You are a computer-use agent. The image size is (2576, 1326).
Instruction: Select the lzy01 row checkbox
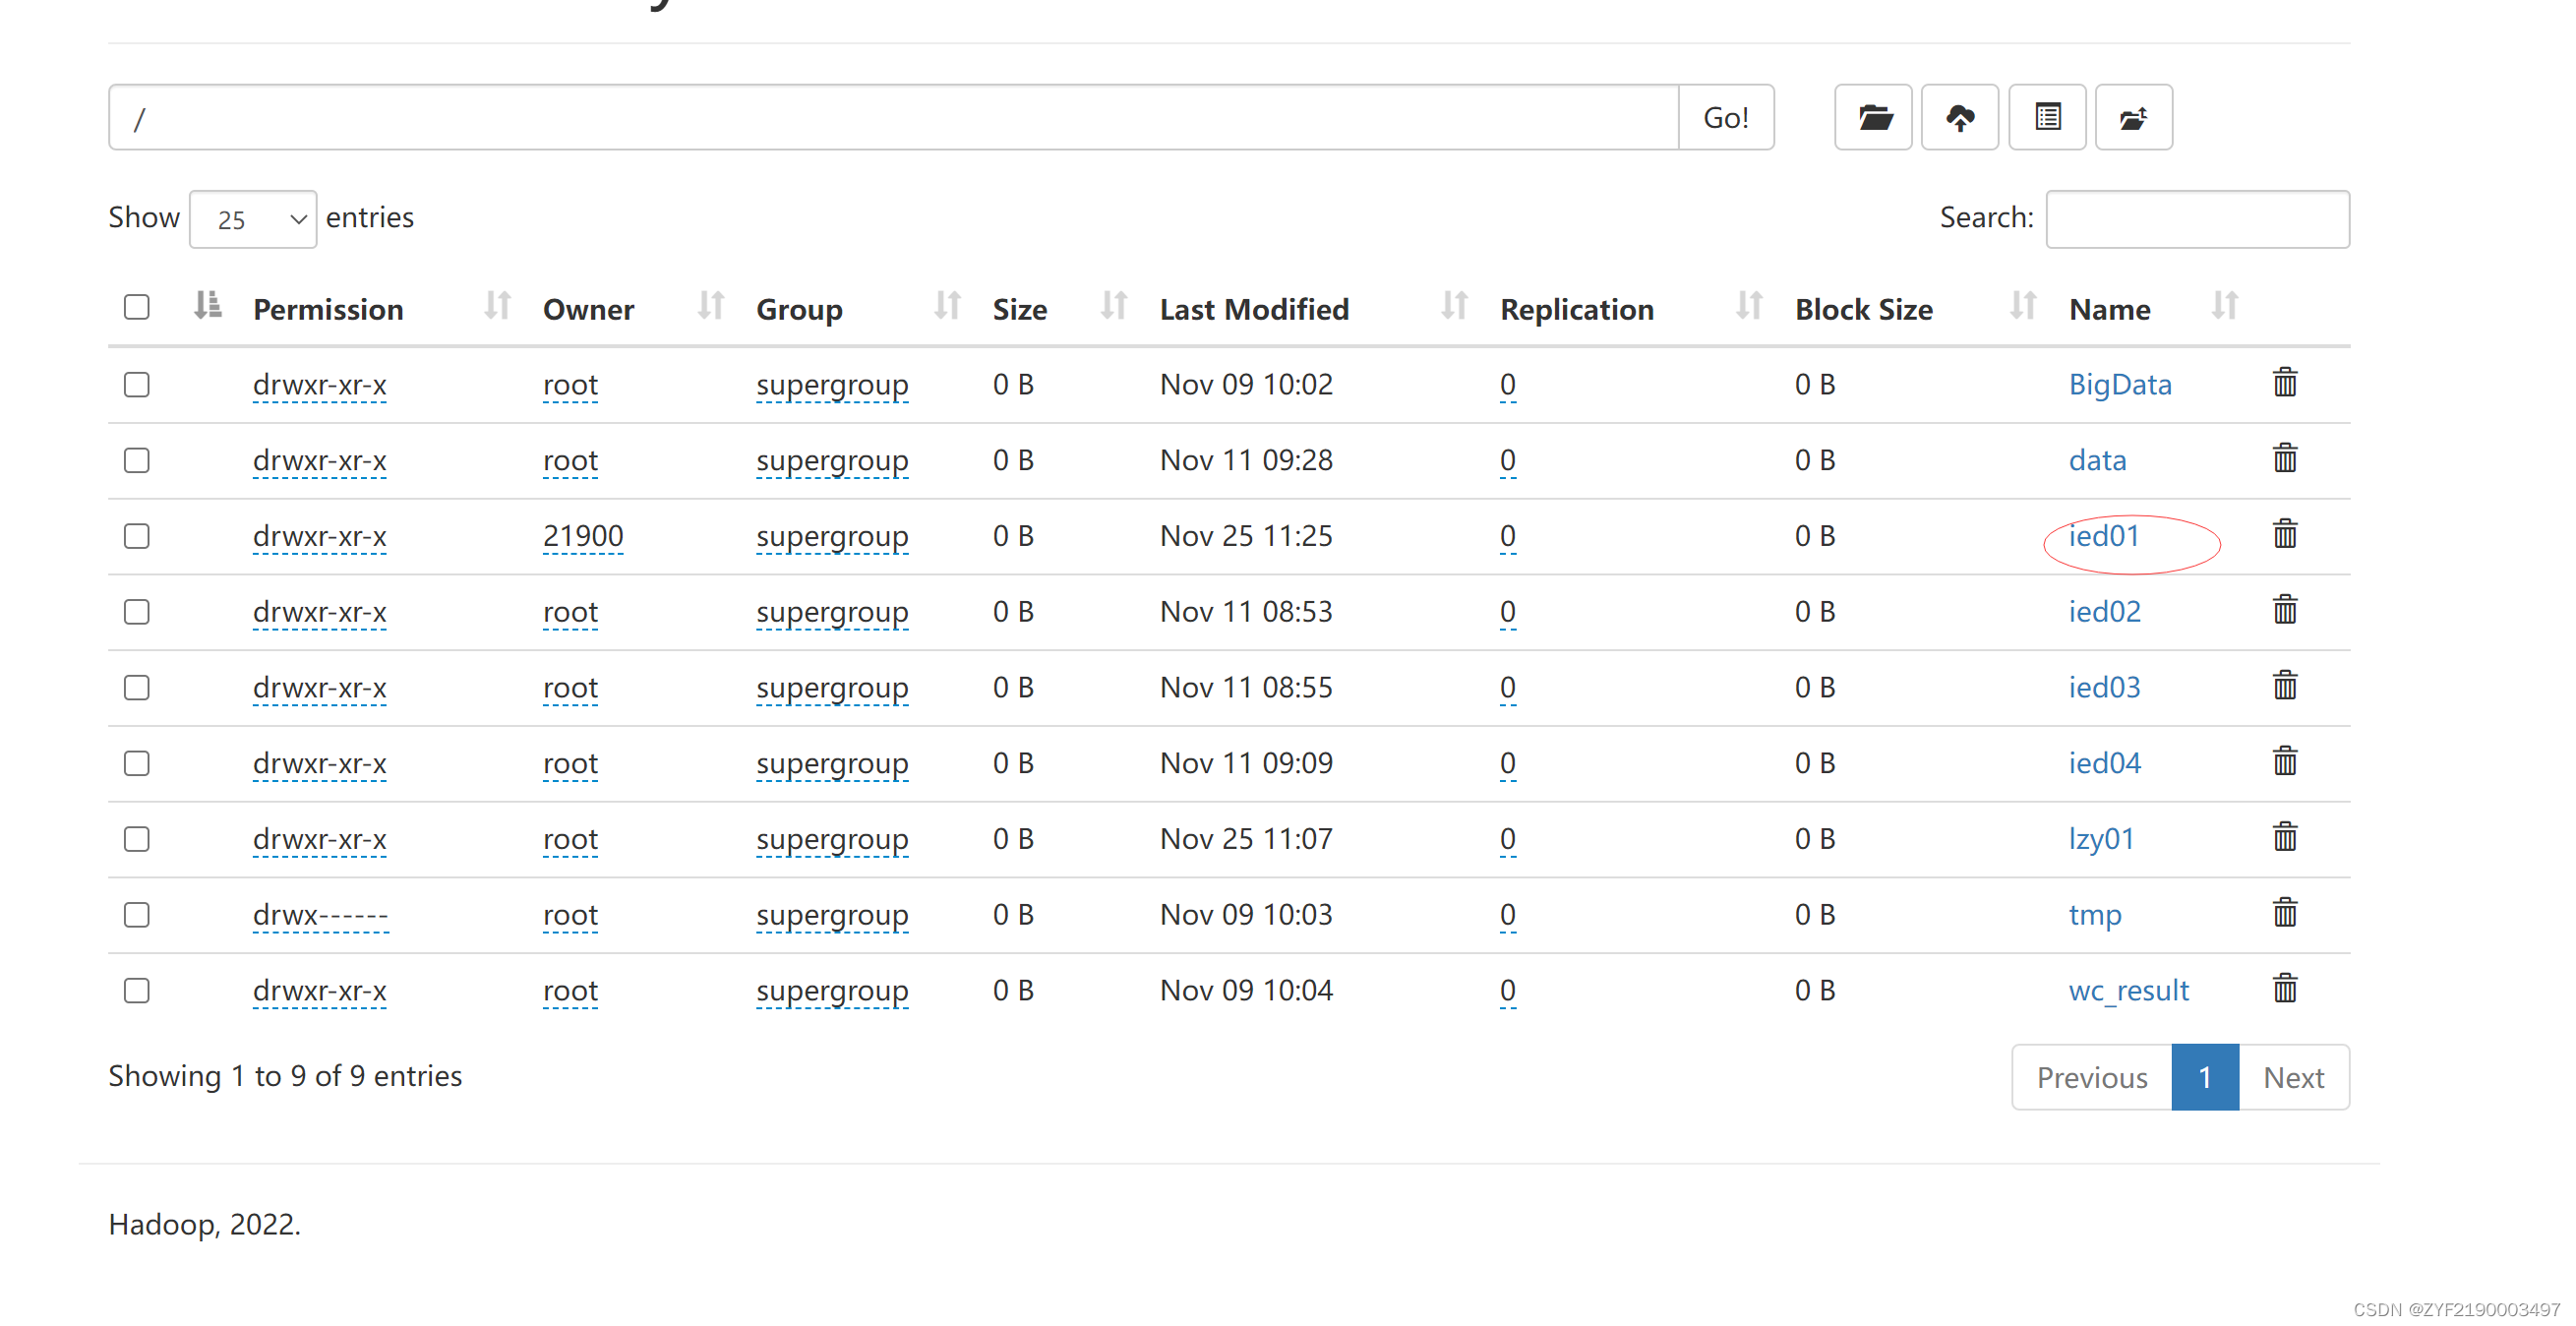[137, 839]
